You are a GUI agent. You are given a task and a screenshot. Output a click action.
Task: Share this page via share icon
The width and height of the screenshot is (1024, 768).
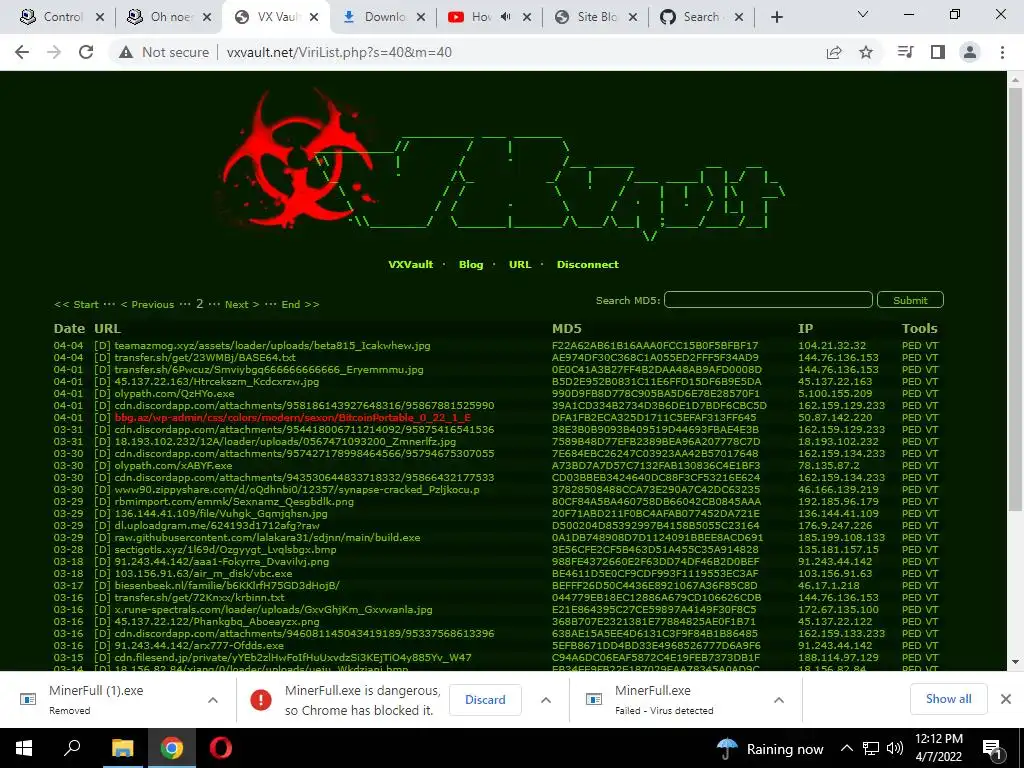tap(834, 52)
